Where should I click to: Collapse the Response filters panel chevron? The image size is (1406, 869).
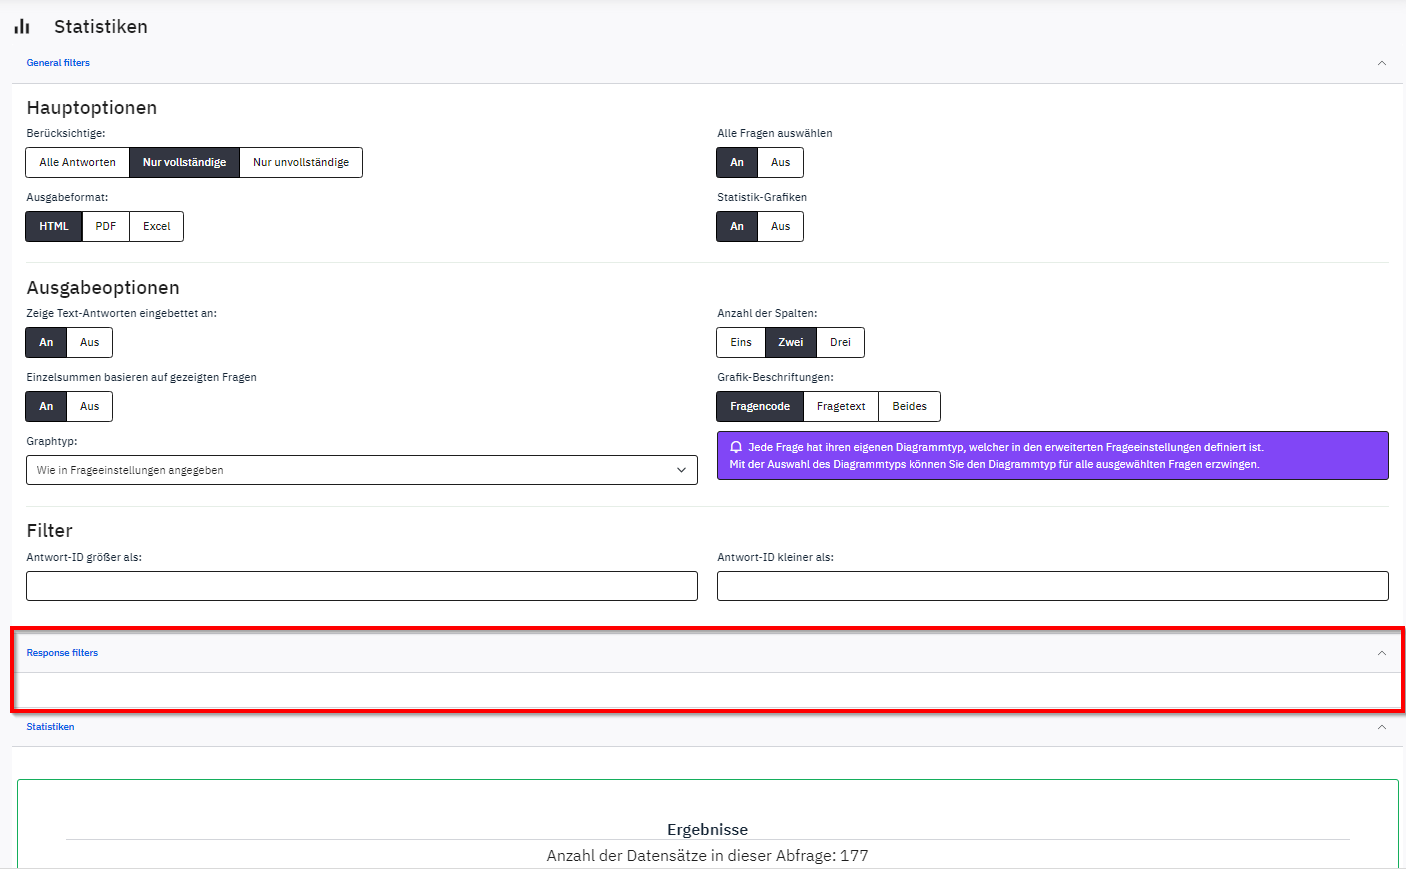pos(1381,653)
